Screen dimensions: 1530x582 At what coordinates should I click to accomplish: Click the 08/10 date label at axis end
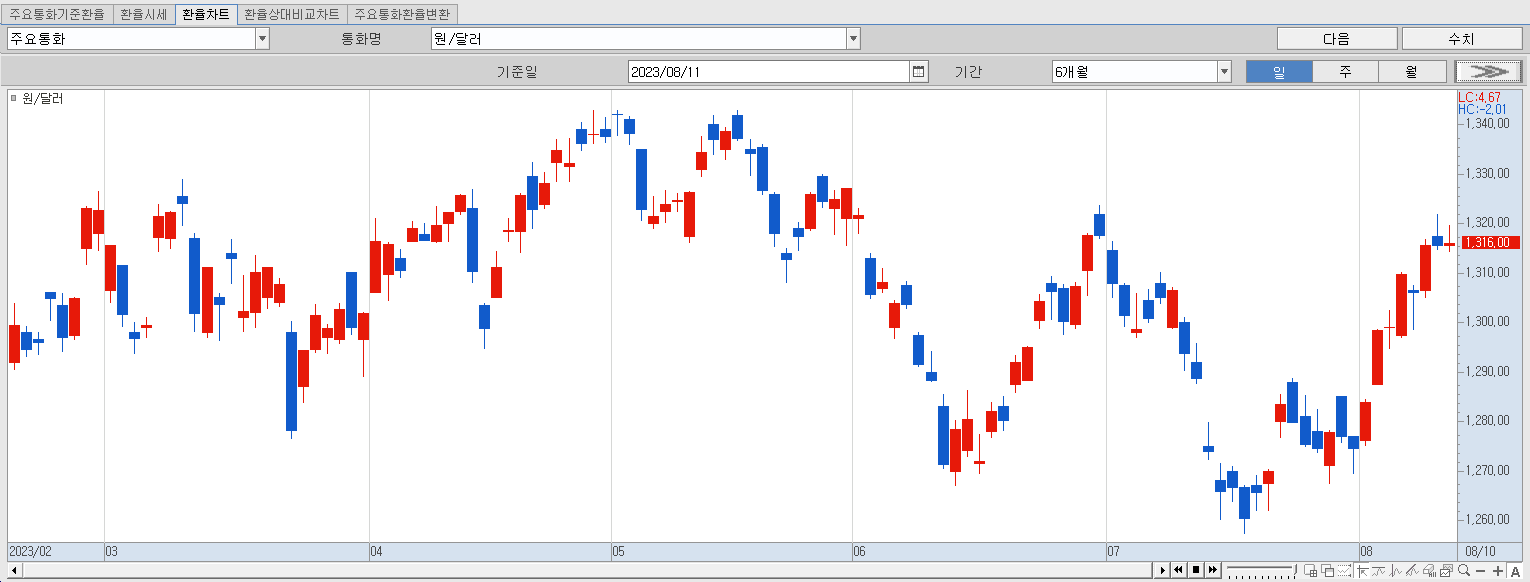(x=1480, y=551)
